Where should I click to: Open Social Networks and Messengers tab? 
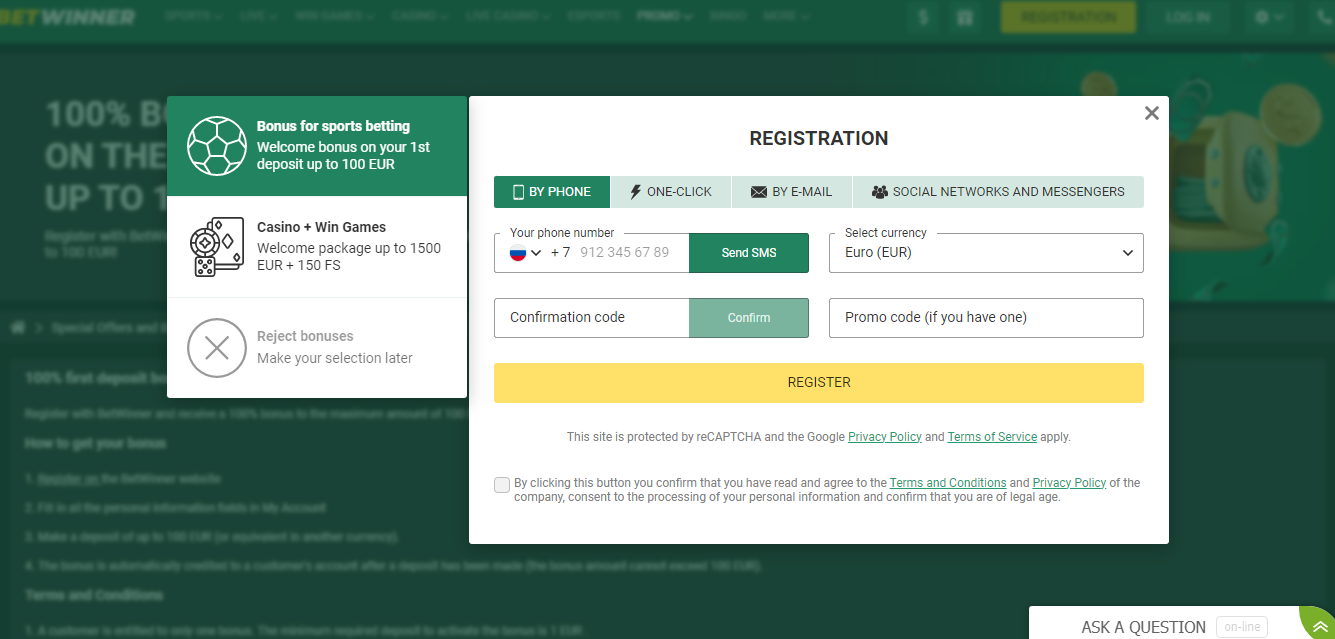pyautogui.click(x=998, y=192)
